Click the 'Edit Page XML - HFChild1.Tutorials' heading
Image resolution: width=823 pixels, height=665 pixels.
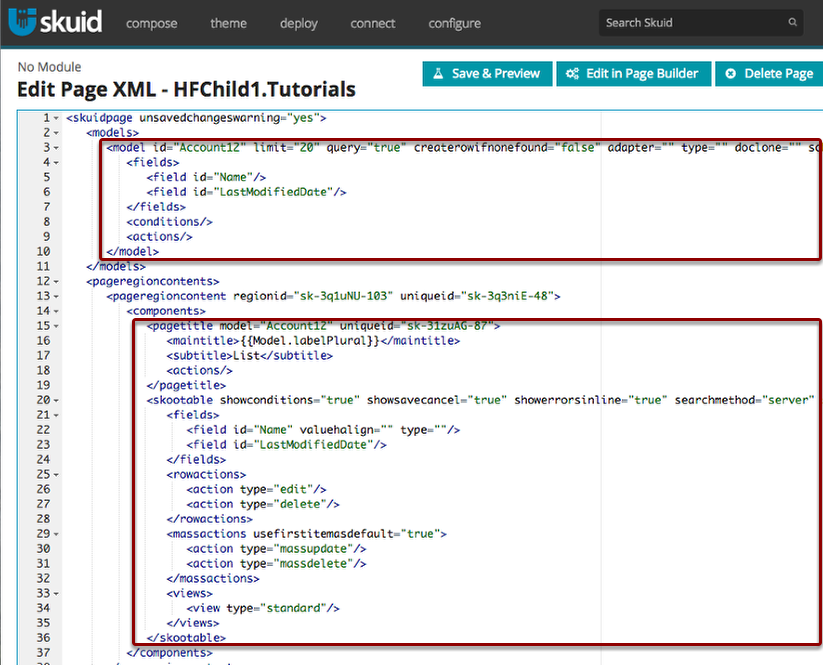[186, 89]
